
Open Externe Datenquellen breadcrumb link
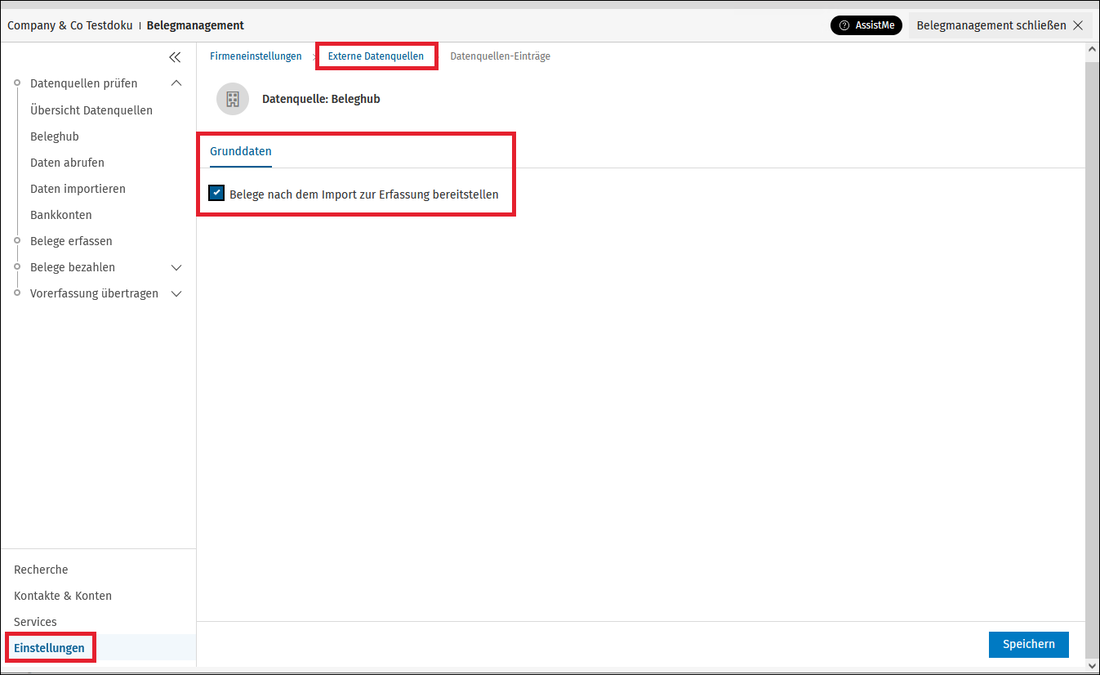pos(375,56)
